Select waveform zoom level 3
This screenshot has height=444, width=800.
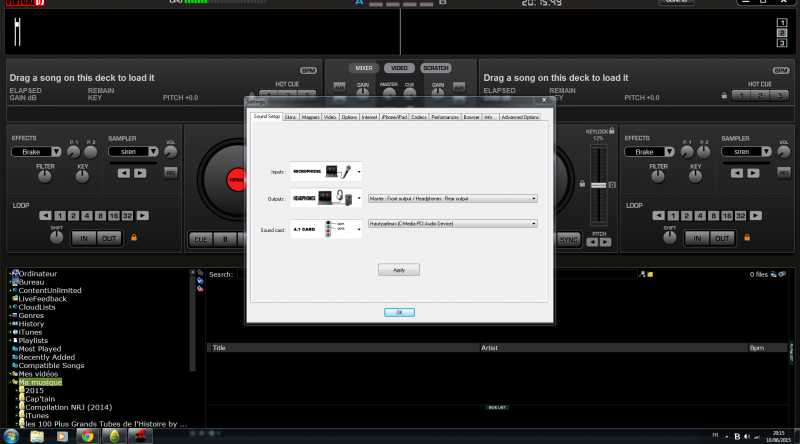(782, 43)
